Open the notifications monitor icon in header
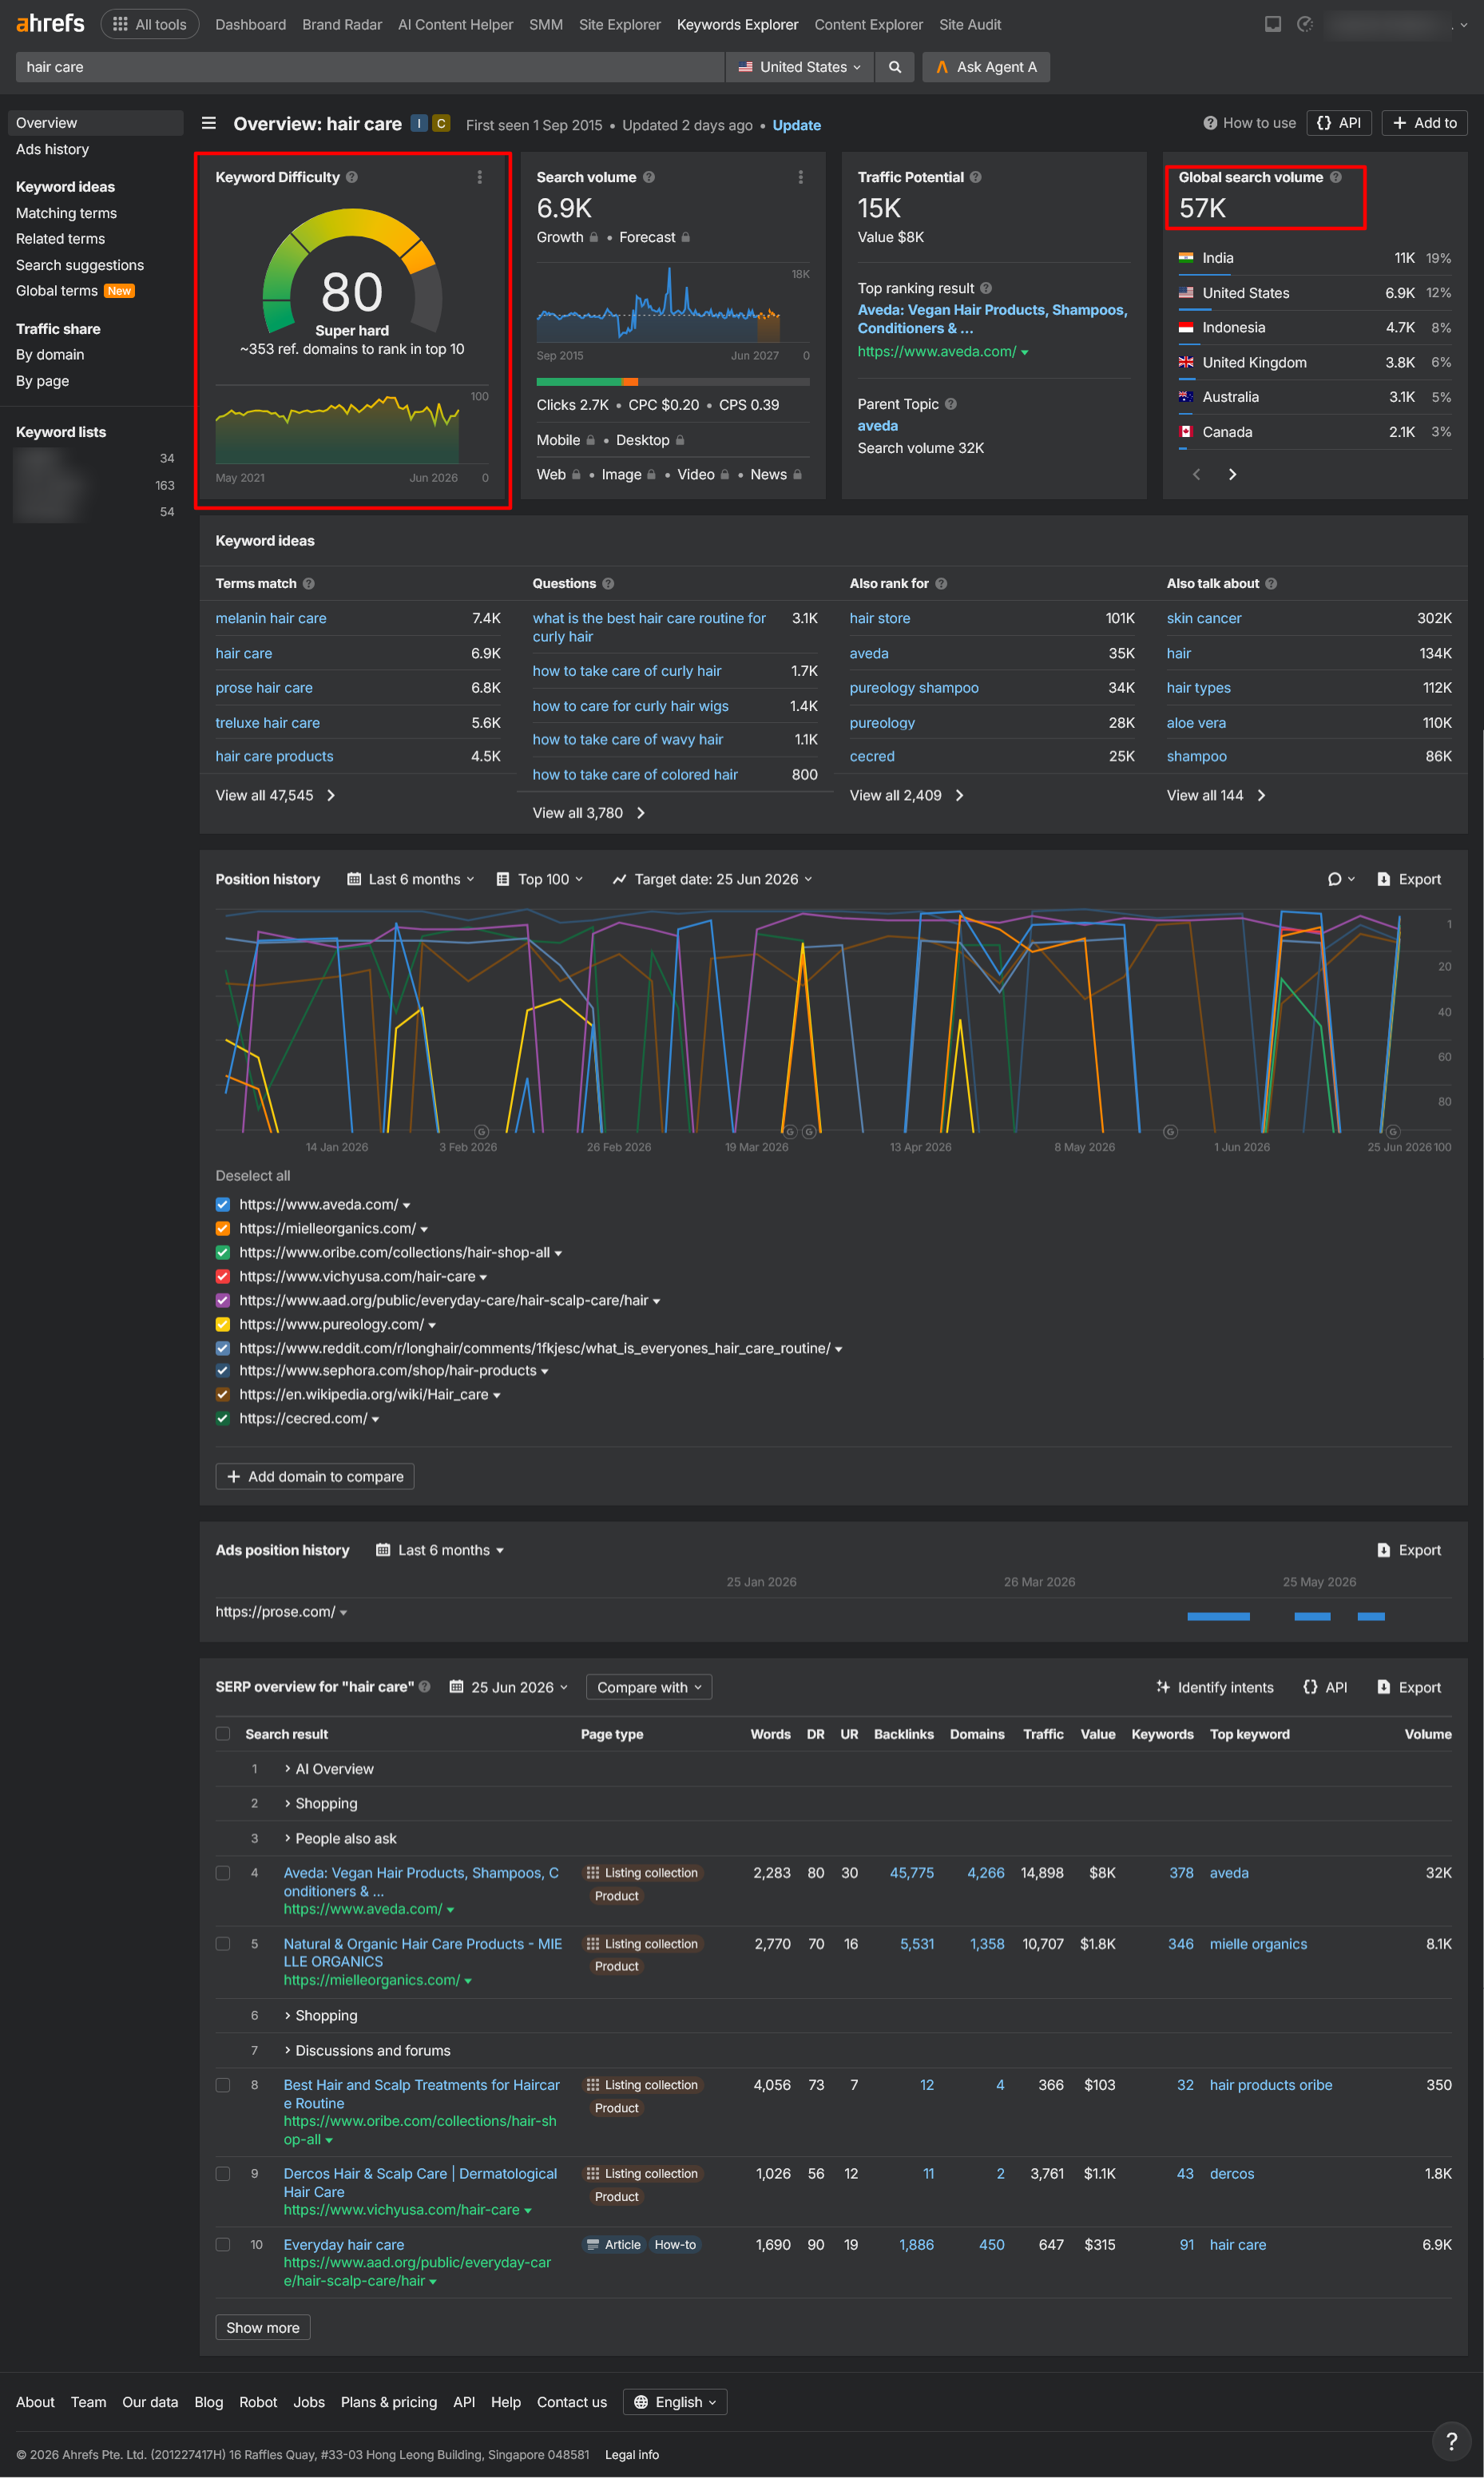The width and height of the screenshot is (1484, 2479). [1273, 24]
